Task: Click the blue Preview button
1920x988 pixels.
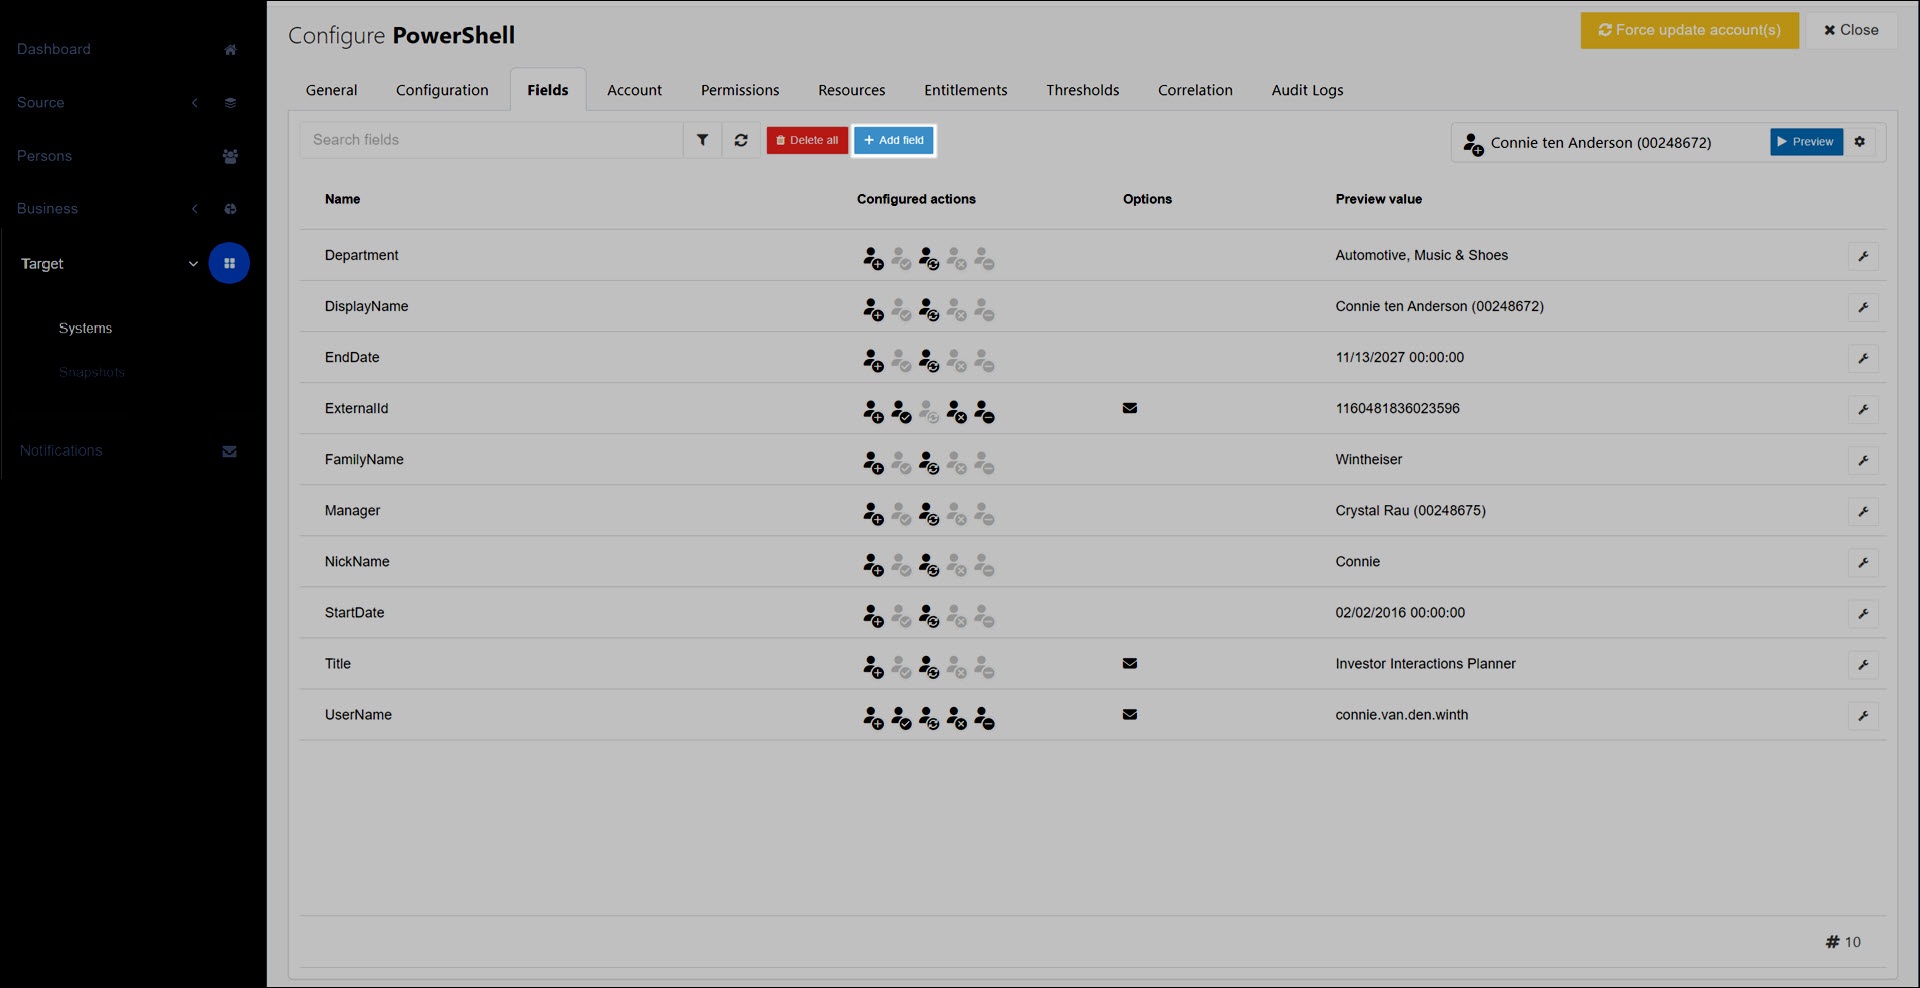Action: click(1806, 142)
